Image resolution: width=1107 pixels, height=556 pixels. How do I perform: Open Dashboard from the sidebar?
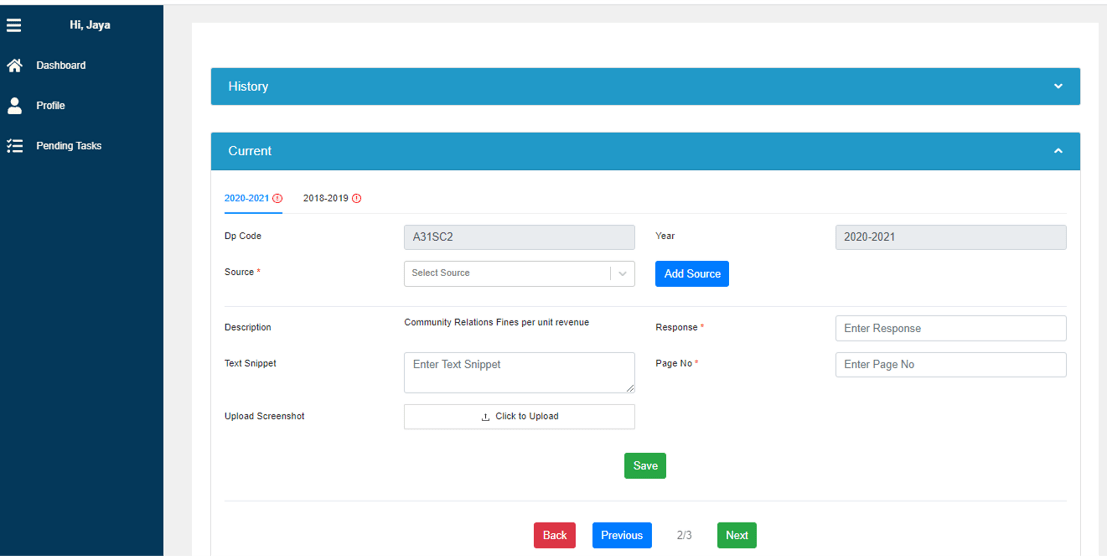pyautogui.click(x=61, y=66)
